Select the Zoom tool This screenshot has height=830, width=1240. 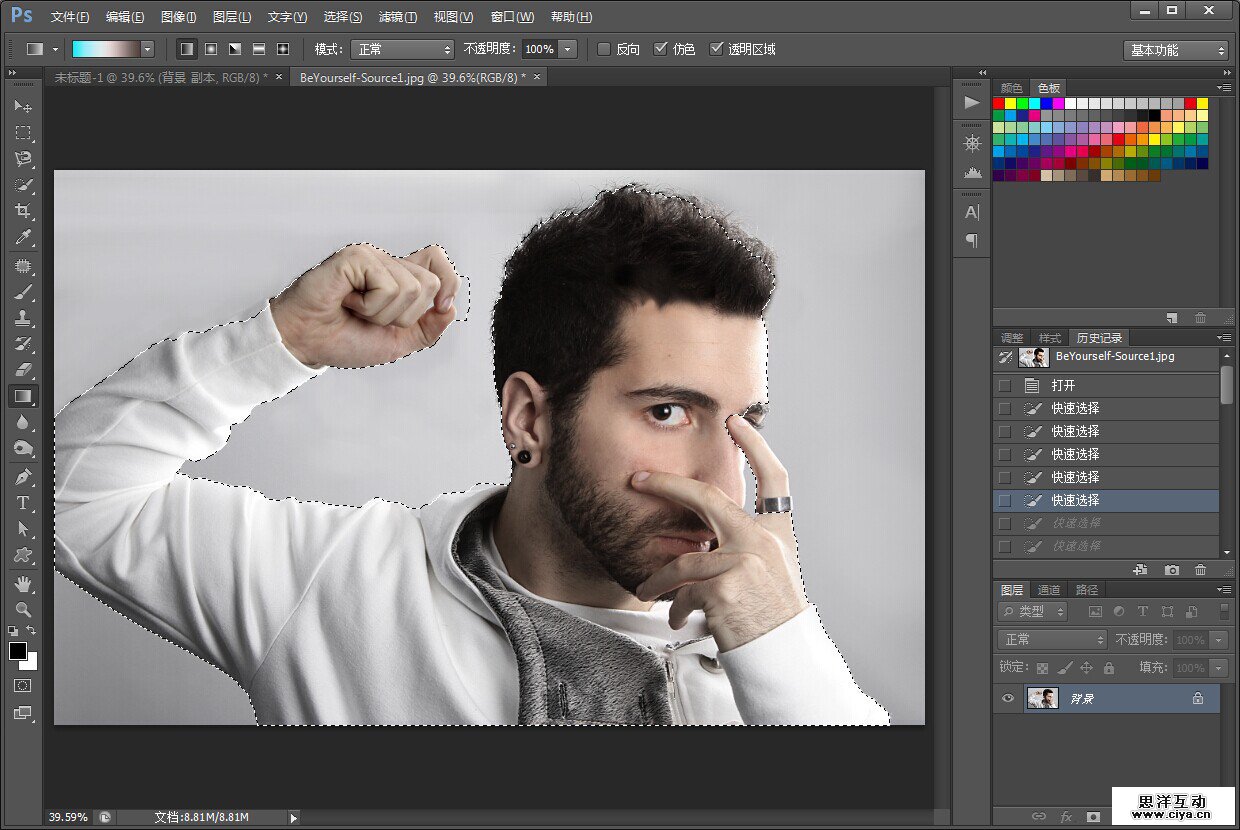tap(22, 609)
